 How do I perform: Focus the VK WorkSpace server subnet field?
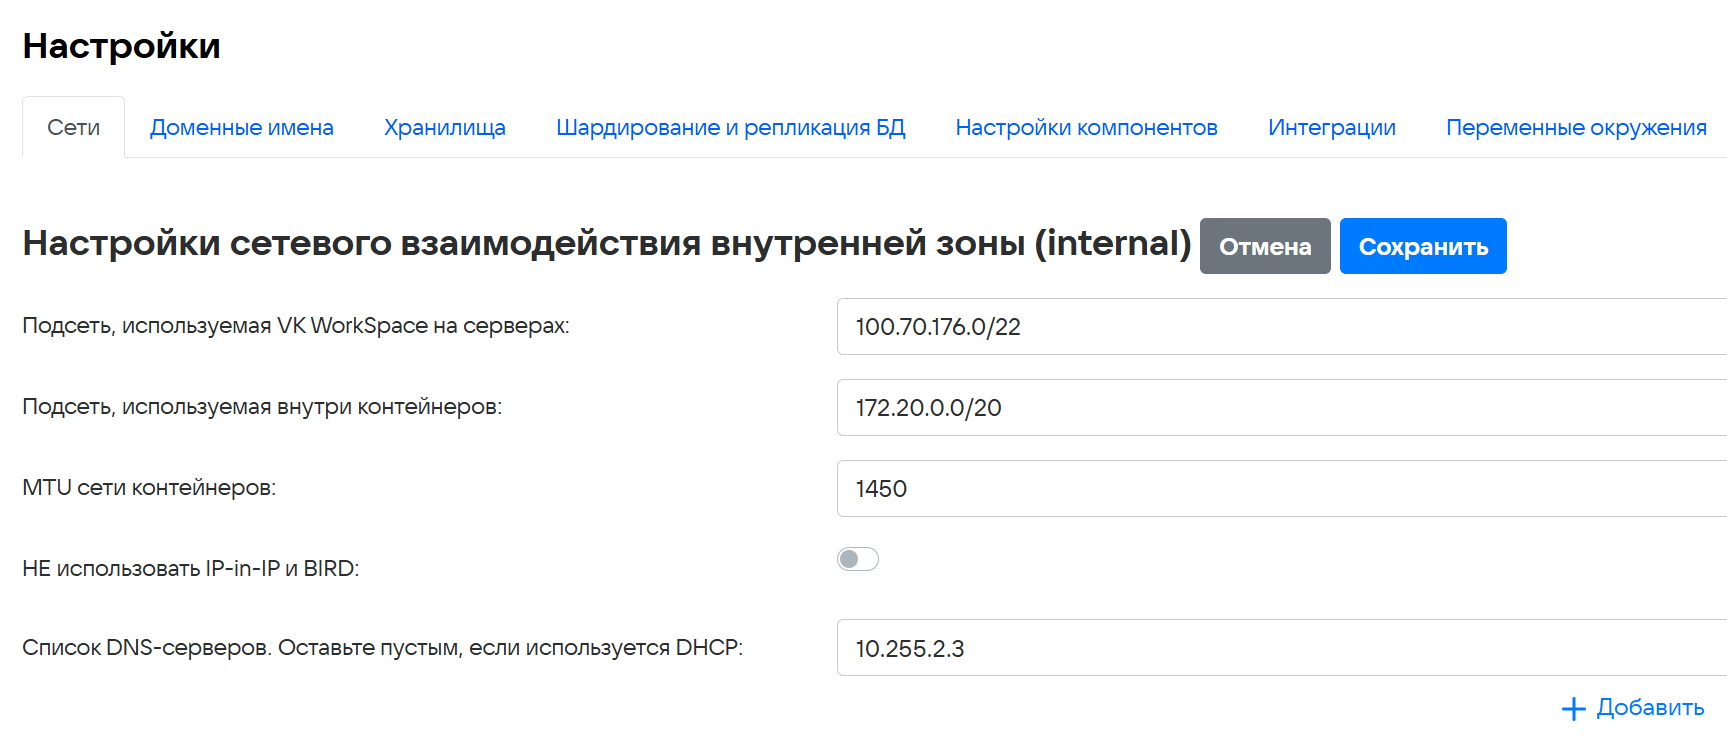pyautogui.click(x=1280, y=327)
